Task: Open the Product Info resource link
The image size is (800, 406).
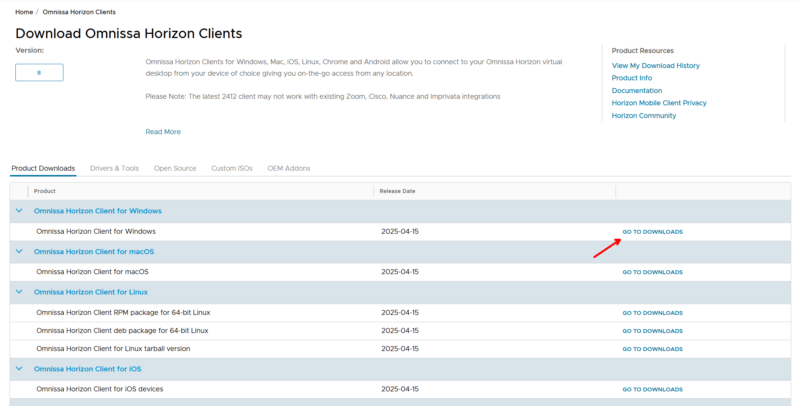Action: (x=632, y=78)
